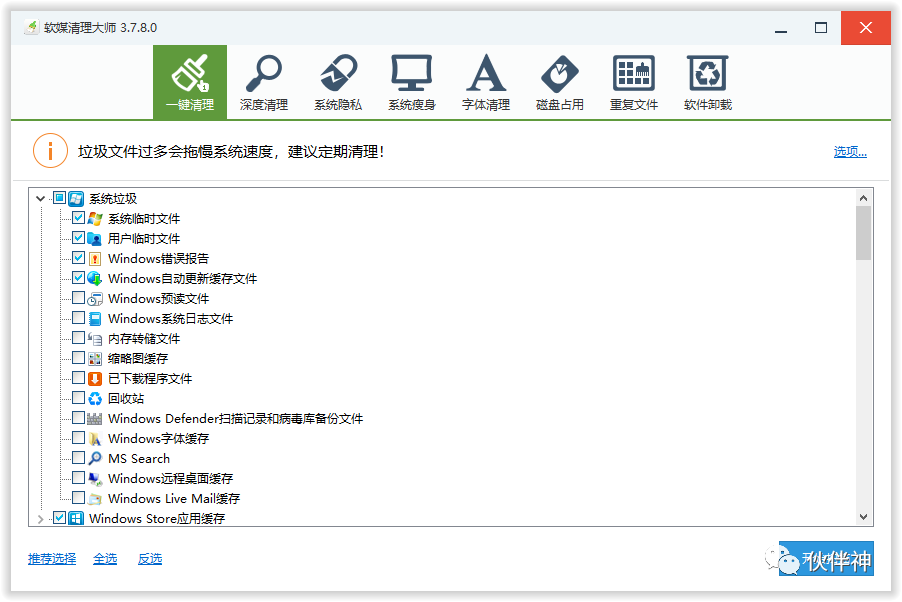This screenshot has width=902, height=602.
Task: Enable the 已下载程序文件 checkbox
Action: tap(78, 378)
